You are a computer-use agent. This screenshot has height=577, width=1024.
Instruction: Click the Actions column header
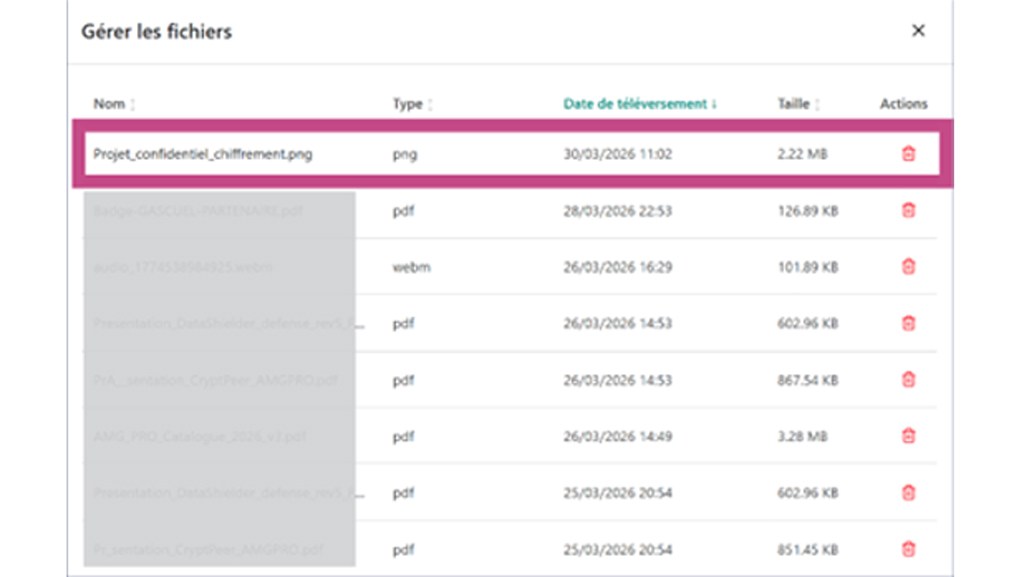pos(903,103)
